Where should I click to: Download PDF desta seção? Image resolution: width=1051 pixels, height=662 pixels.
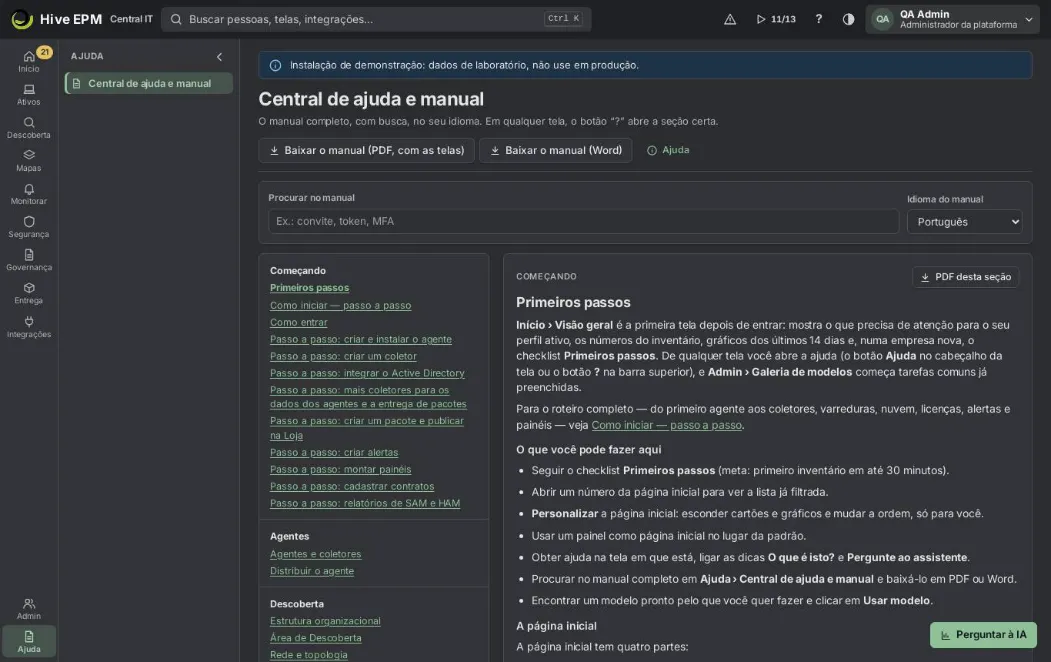(x=965, y=277)
